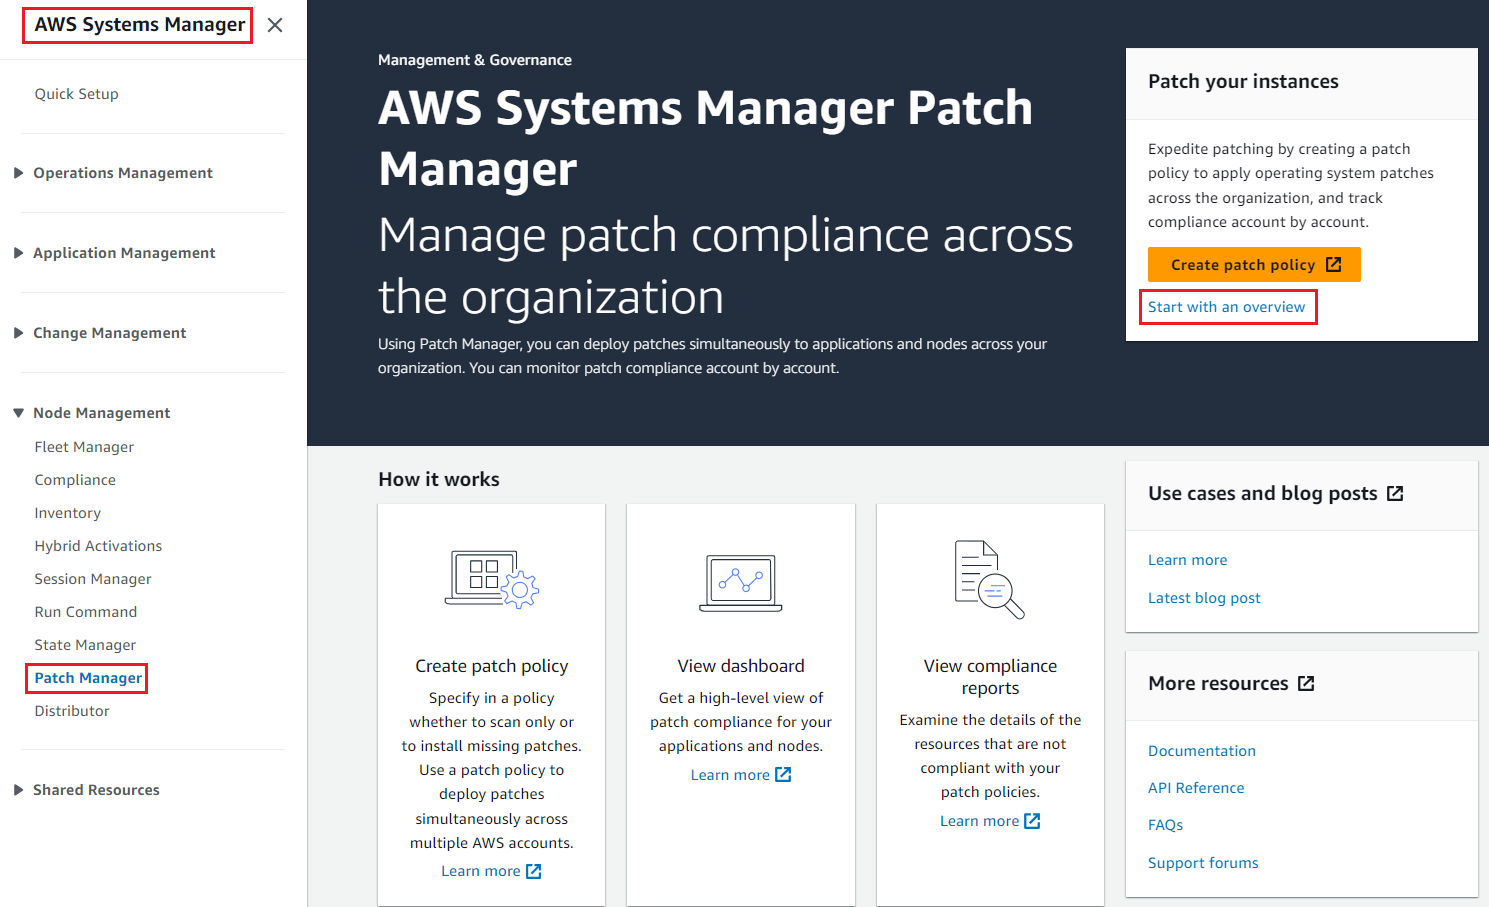Open the Documentation link
The width and height of the screenshot is (1489, 907).
pos(1201,751)
